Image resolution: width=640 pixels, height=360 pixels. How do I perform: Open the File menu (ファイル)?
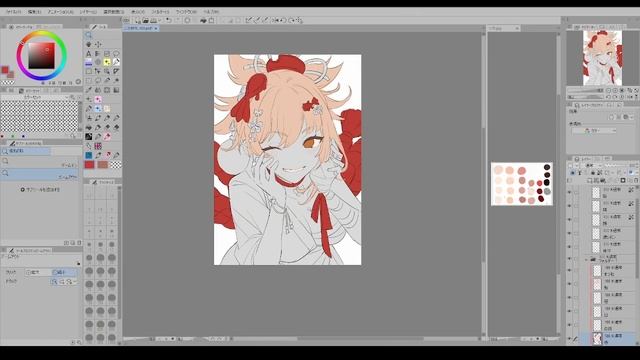click(13, 12)
